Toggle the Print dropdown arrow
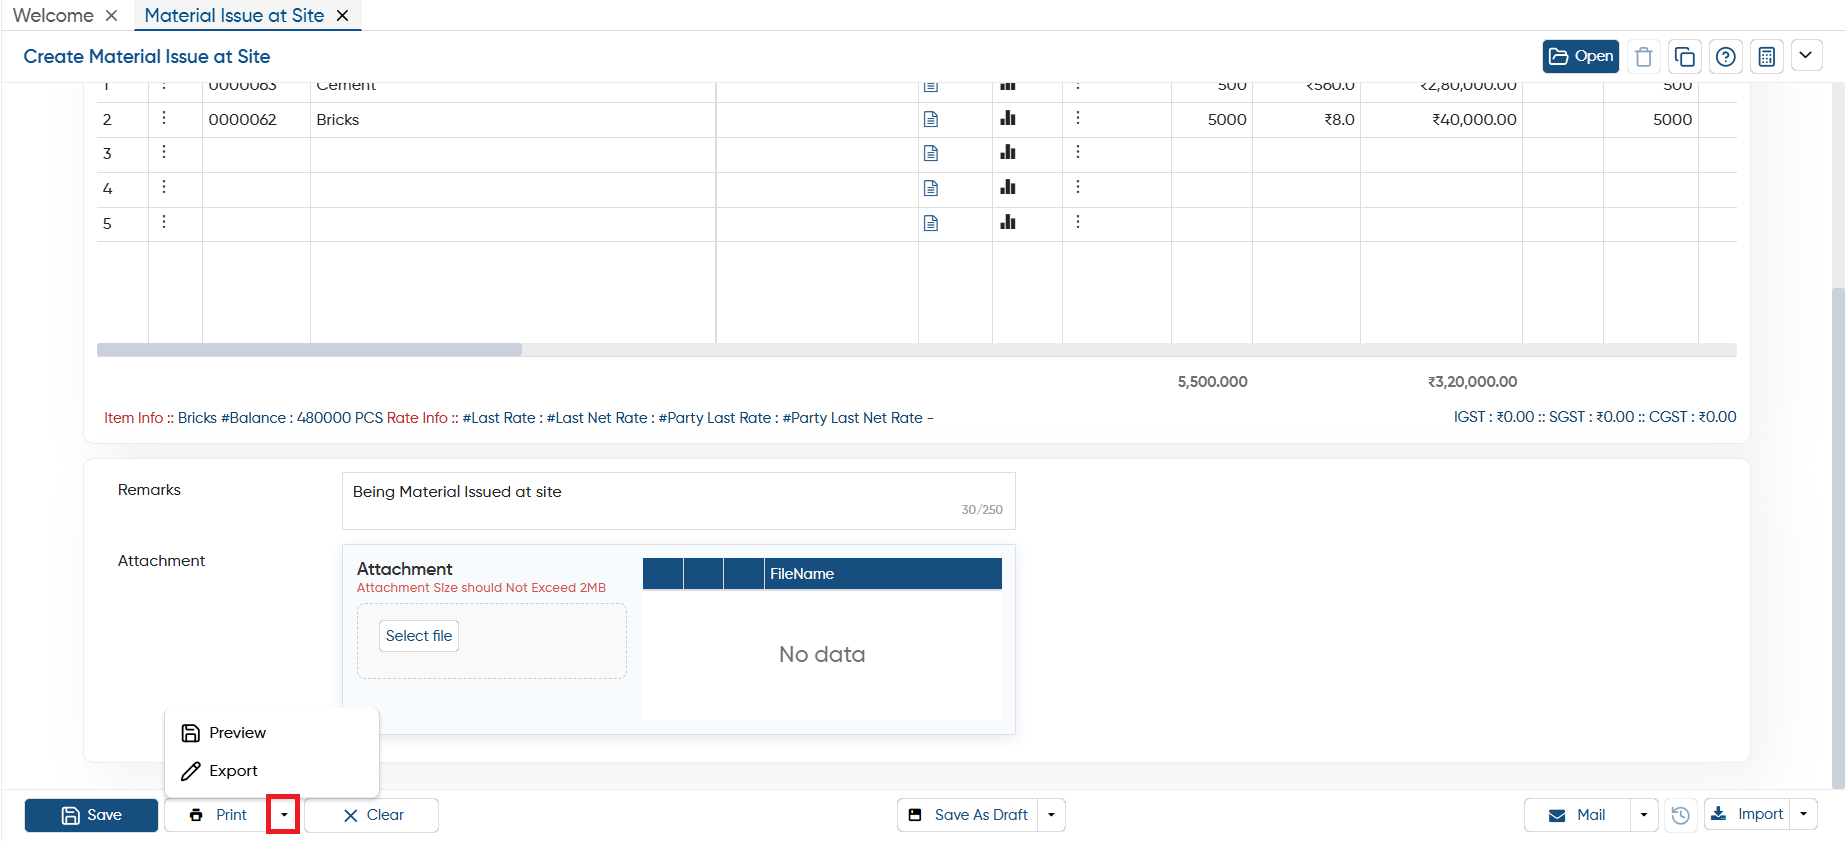Screen dimensions: 1845x841 point(283,815)
